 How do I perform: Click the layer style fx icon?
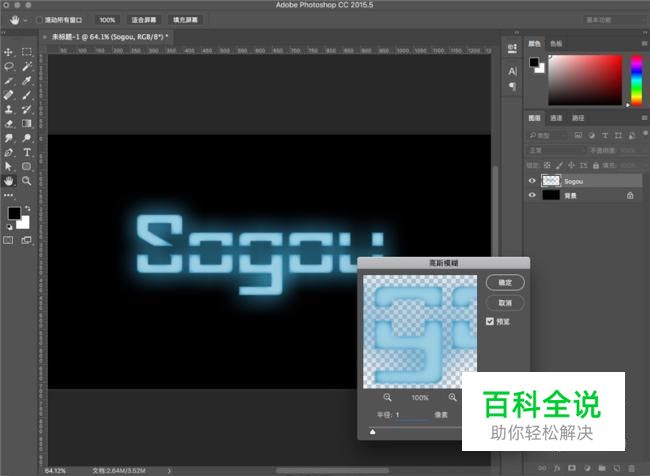click(x=557, y=468)
